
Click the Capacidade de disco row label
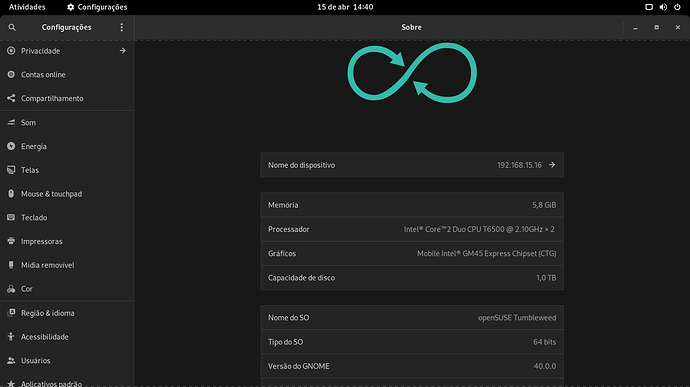(301, 278)
